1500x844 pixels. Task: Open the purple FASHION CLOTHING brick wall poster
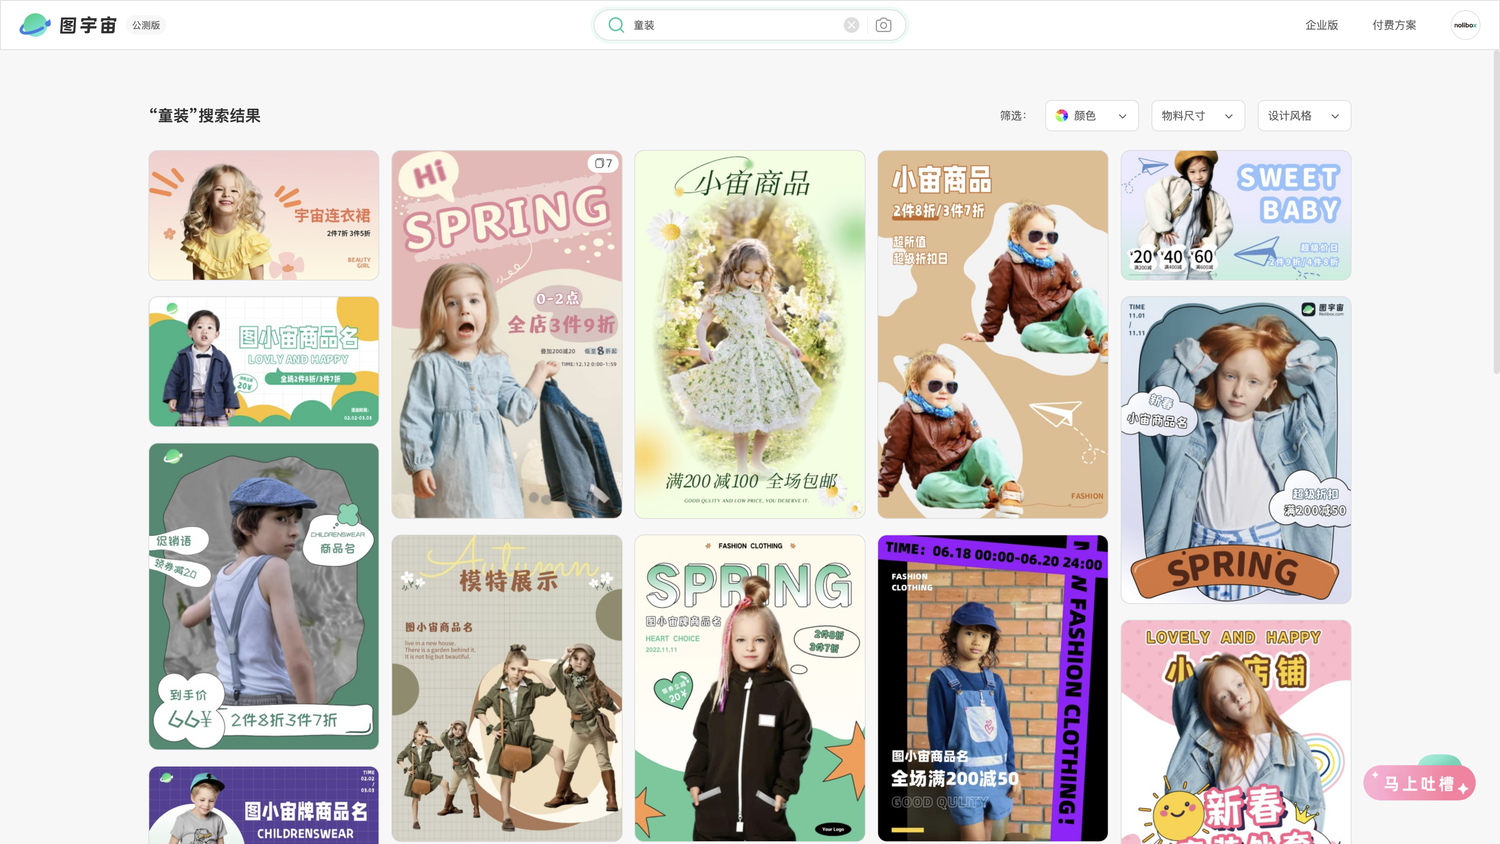point(993,688)
